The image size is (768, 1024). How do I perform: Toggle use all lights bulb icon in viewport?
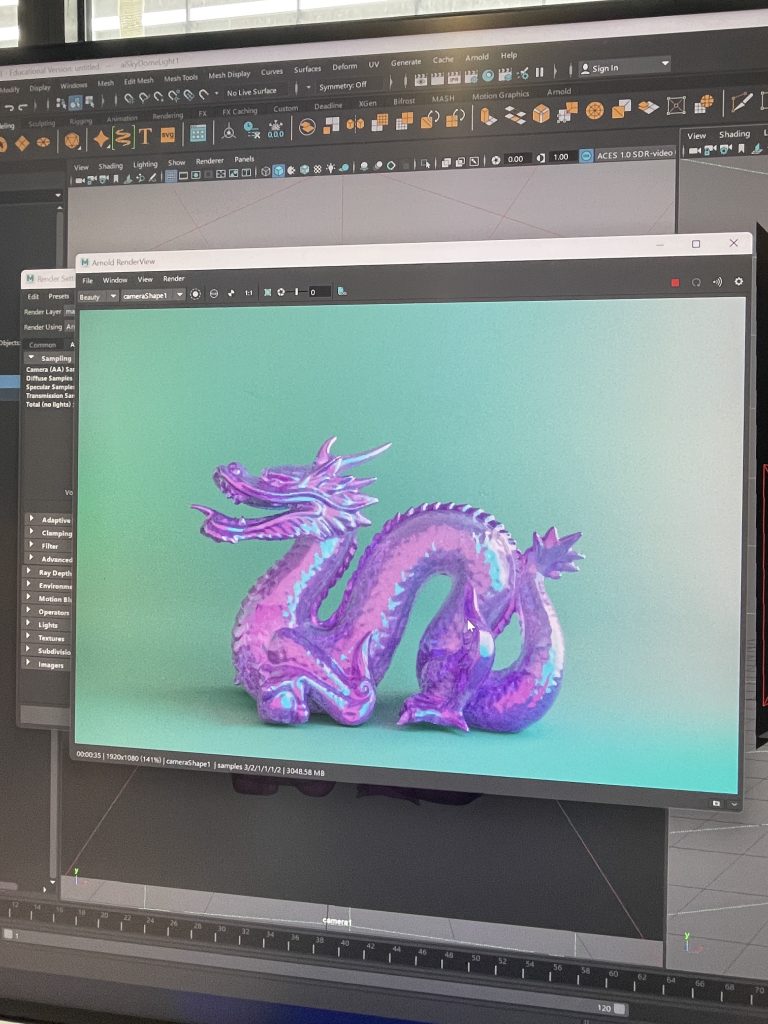tap(330, 168)
